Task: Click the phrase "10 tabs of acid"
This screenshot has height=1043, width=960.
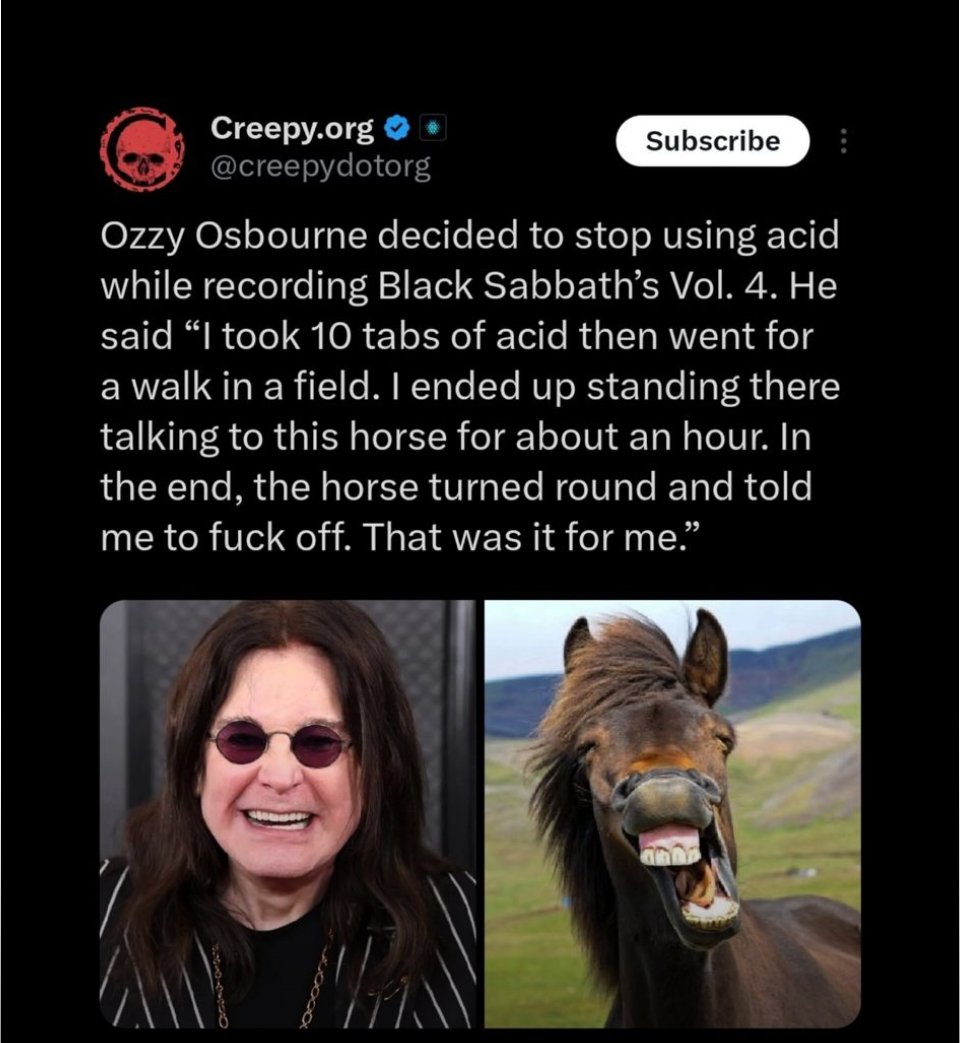Action: click(x=440, y=336)
